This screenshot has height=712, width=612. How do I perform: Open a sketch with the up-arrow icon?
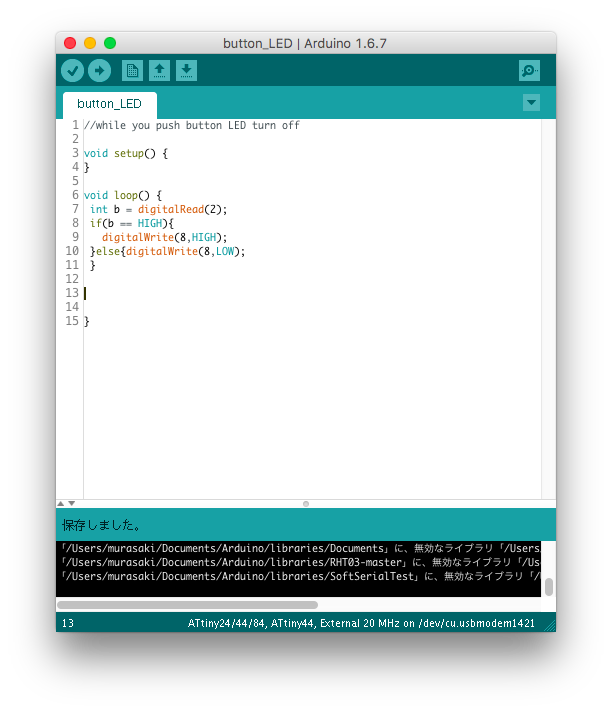(159, 71)
